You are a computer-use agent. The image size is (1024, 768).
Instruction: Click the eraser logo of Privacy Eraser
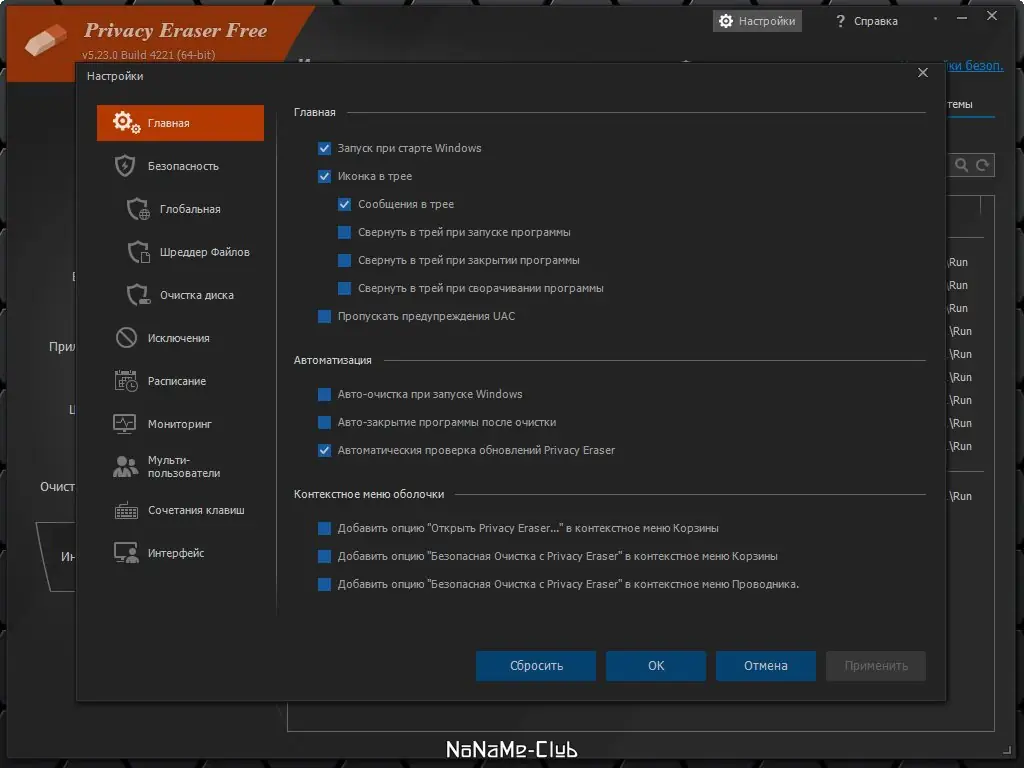click(x=46, y=39)
